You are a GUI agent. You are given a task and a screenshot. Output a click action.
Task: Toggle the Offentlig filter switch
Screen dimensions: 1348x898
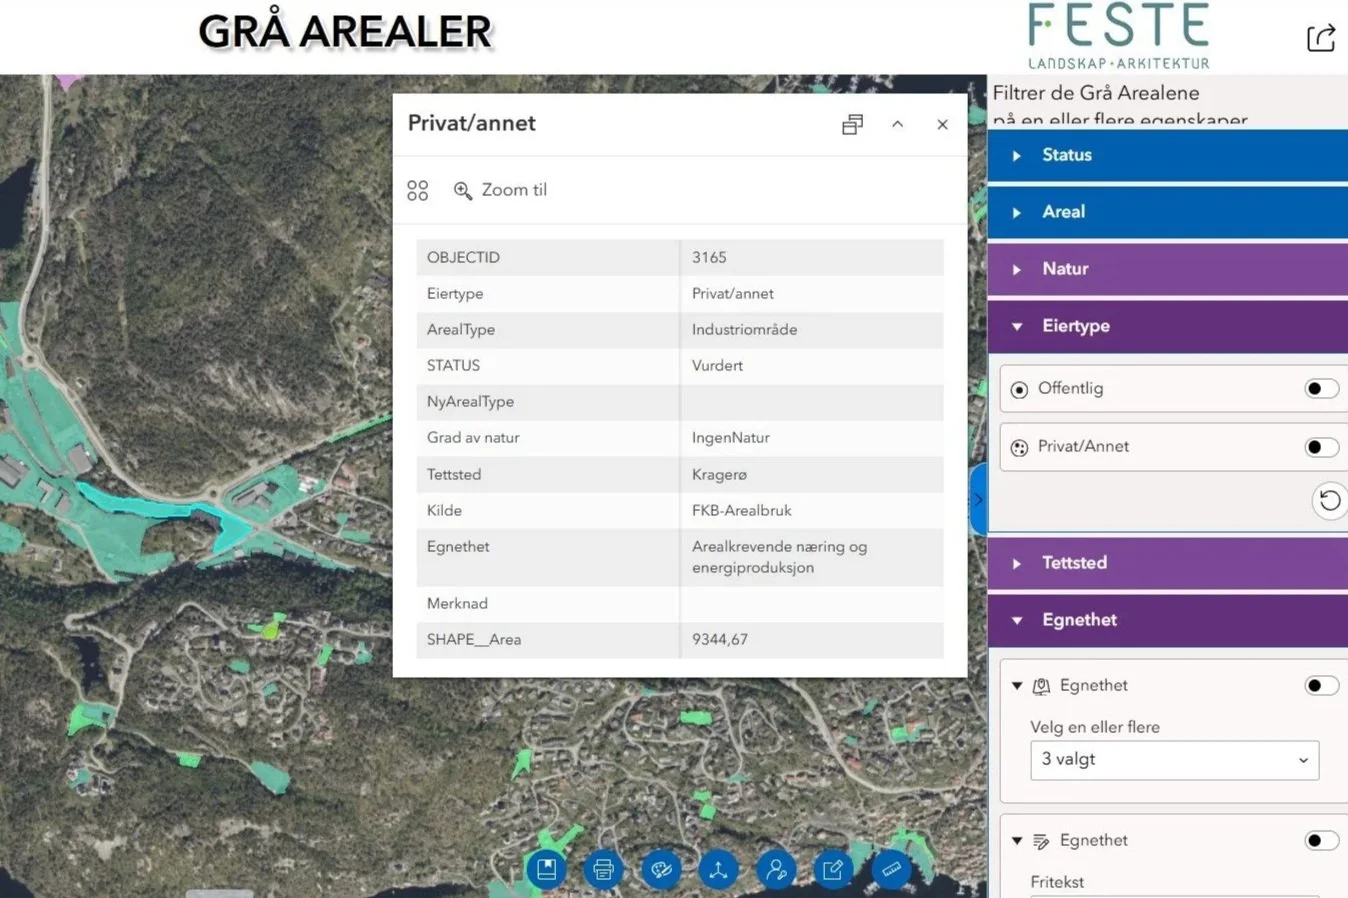pos(1322,388)
